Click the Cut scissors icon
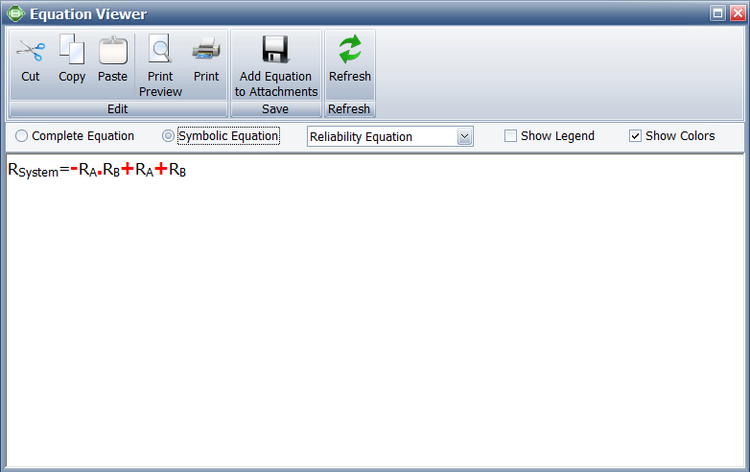The width and height of the screenshot is (750, 472). pos(30,51)
